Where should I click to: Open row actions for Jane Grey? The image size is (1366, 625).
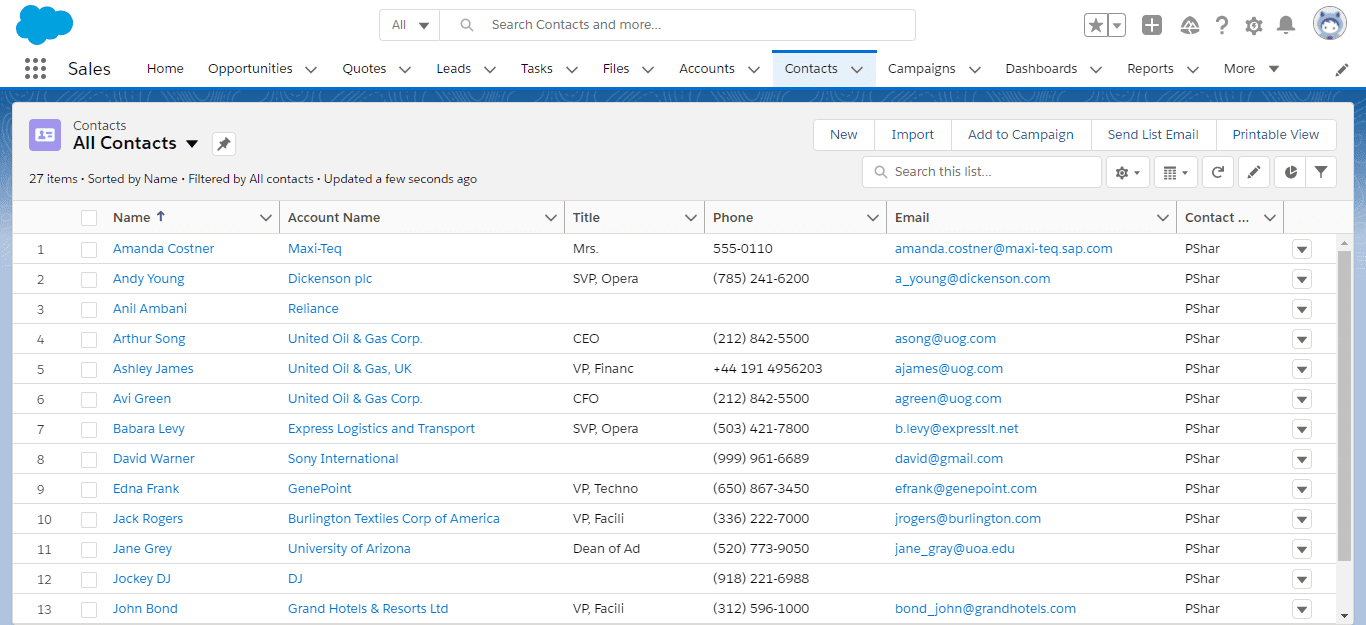[1301, 549]
